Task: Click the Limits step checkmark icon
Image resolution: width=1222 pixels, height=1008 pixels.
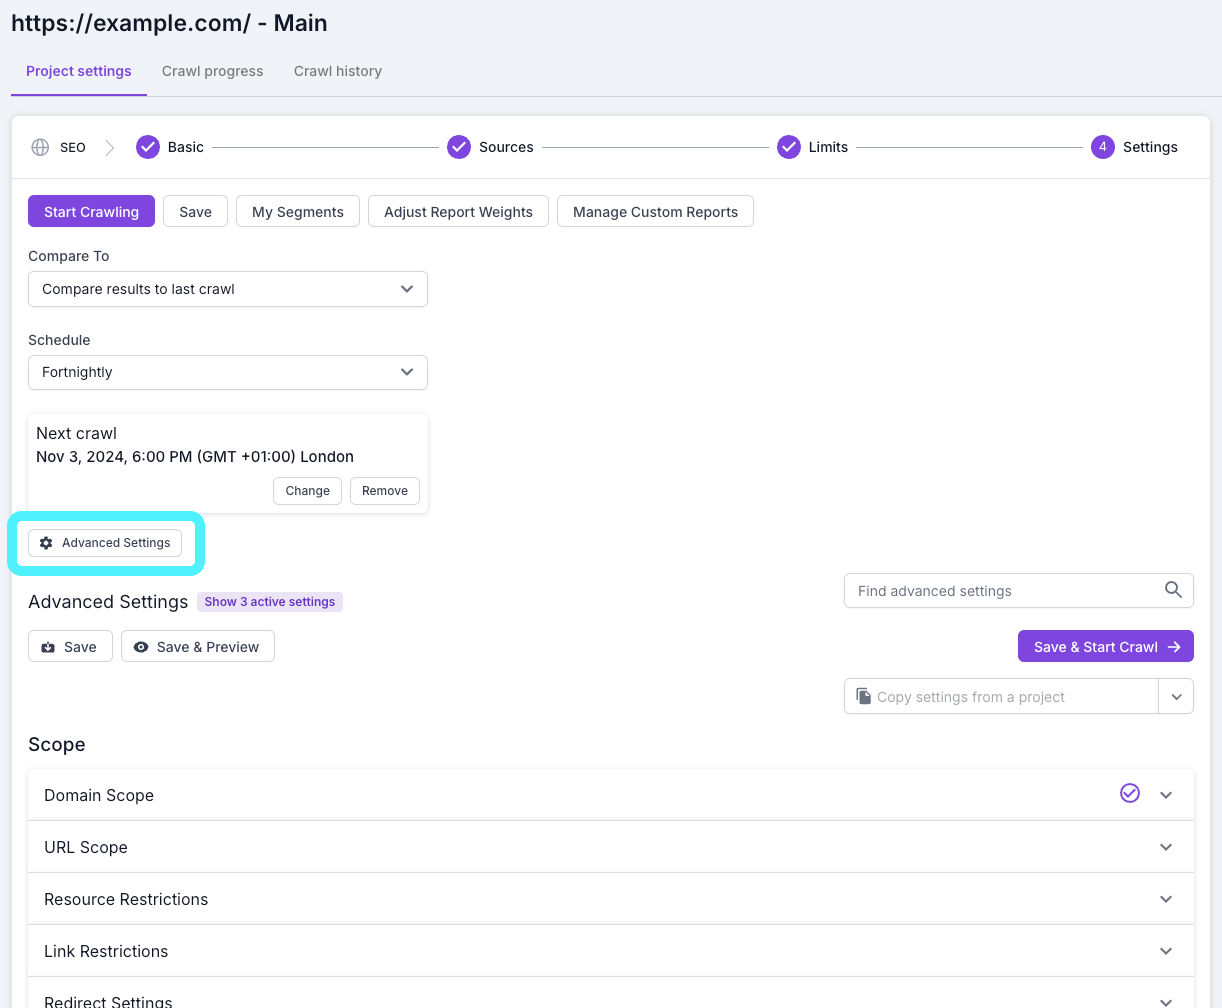Action: click(789, 147)
